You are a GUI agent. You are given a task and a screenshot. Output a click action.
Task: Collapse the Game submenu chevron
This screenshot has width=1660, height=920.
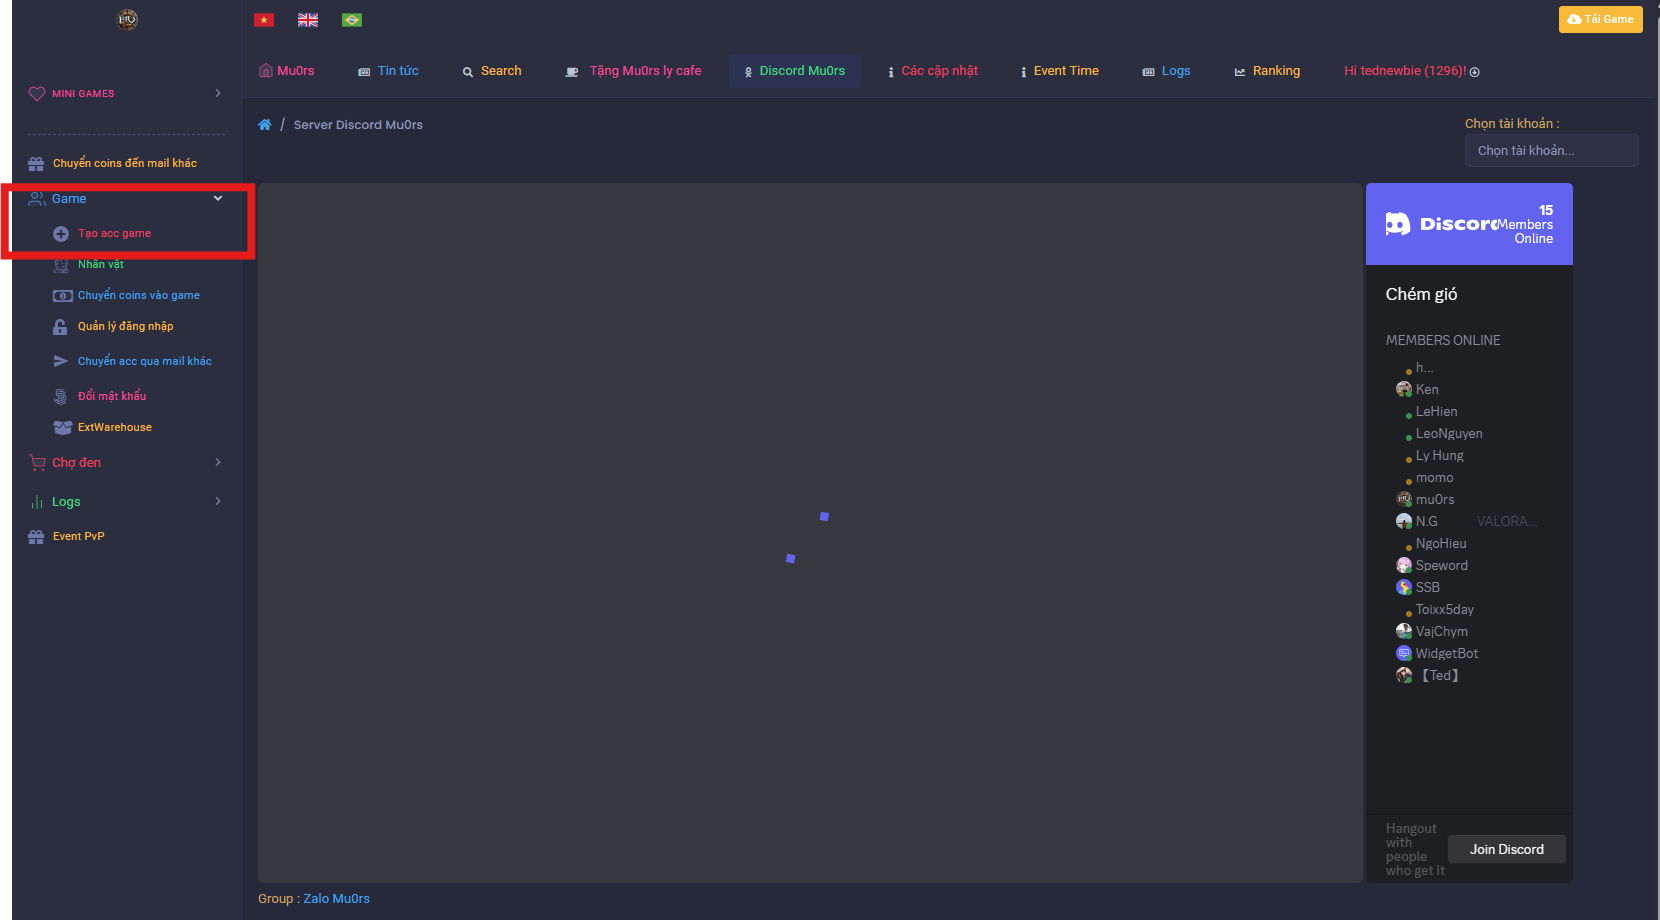218,198
